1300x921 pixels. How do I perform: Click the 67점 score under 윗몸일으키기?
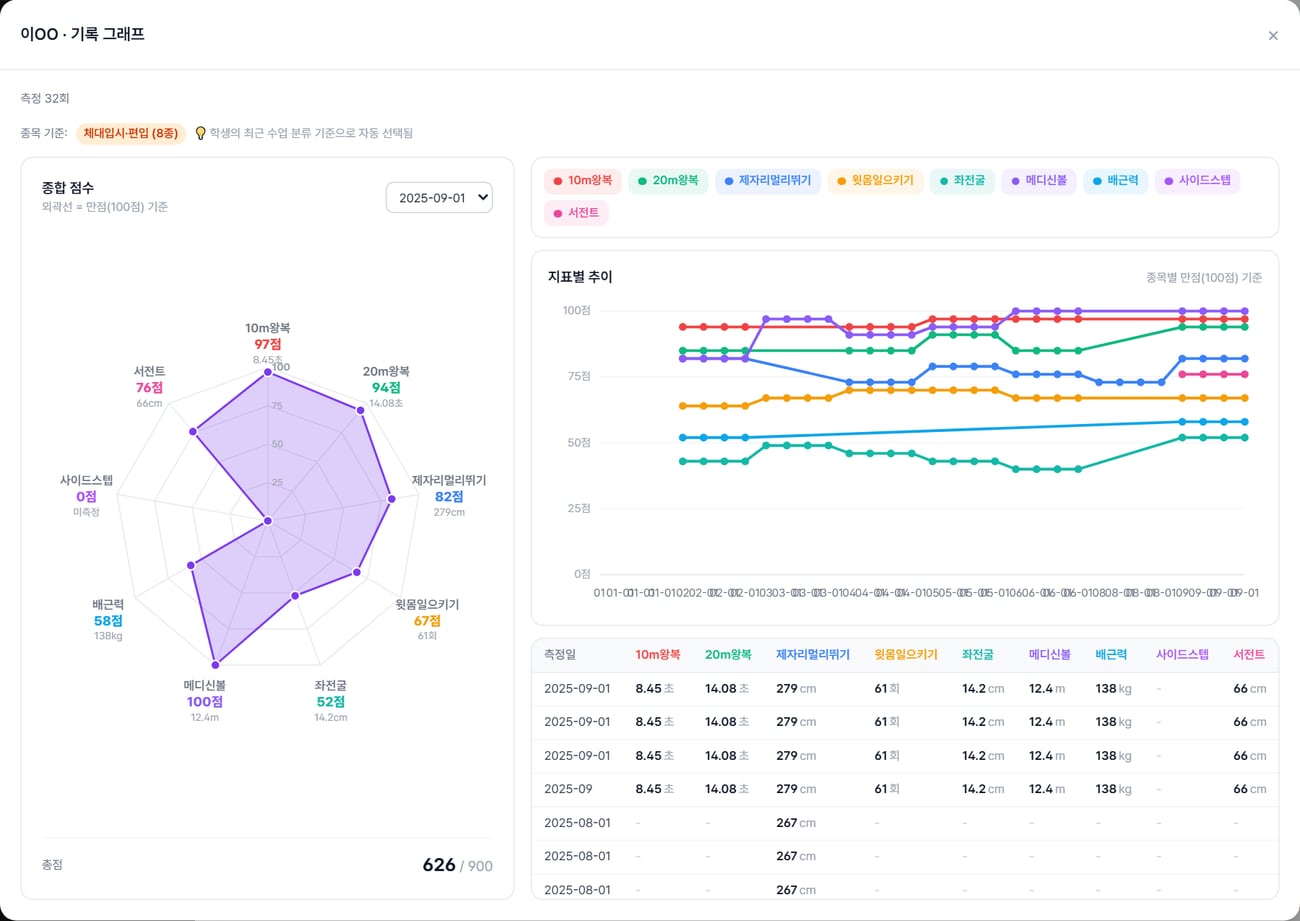pyautogui.click(x=427, y=621)
